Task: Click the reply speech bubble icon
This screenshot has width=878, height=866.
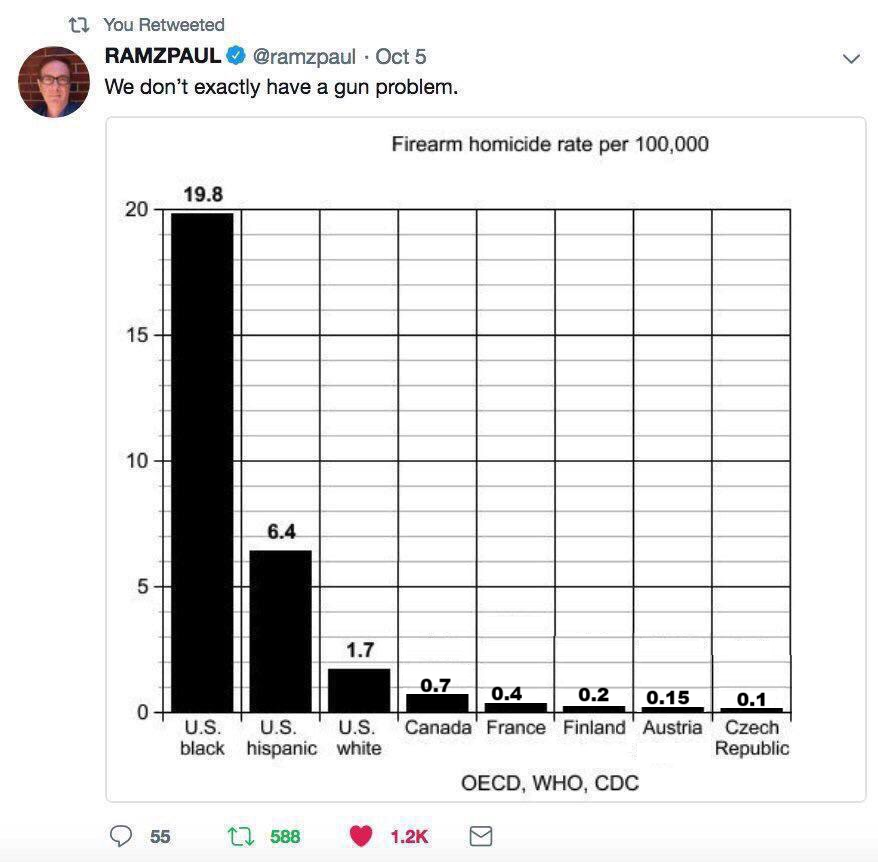Action: 120,836
